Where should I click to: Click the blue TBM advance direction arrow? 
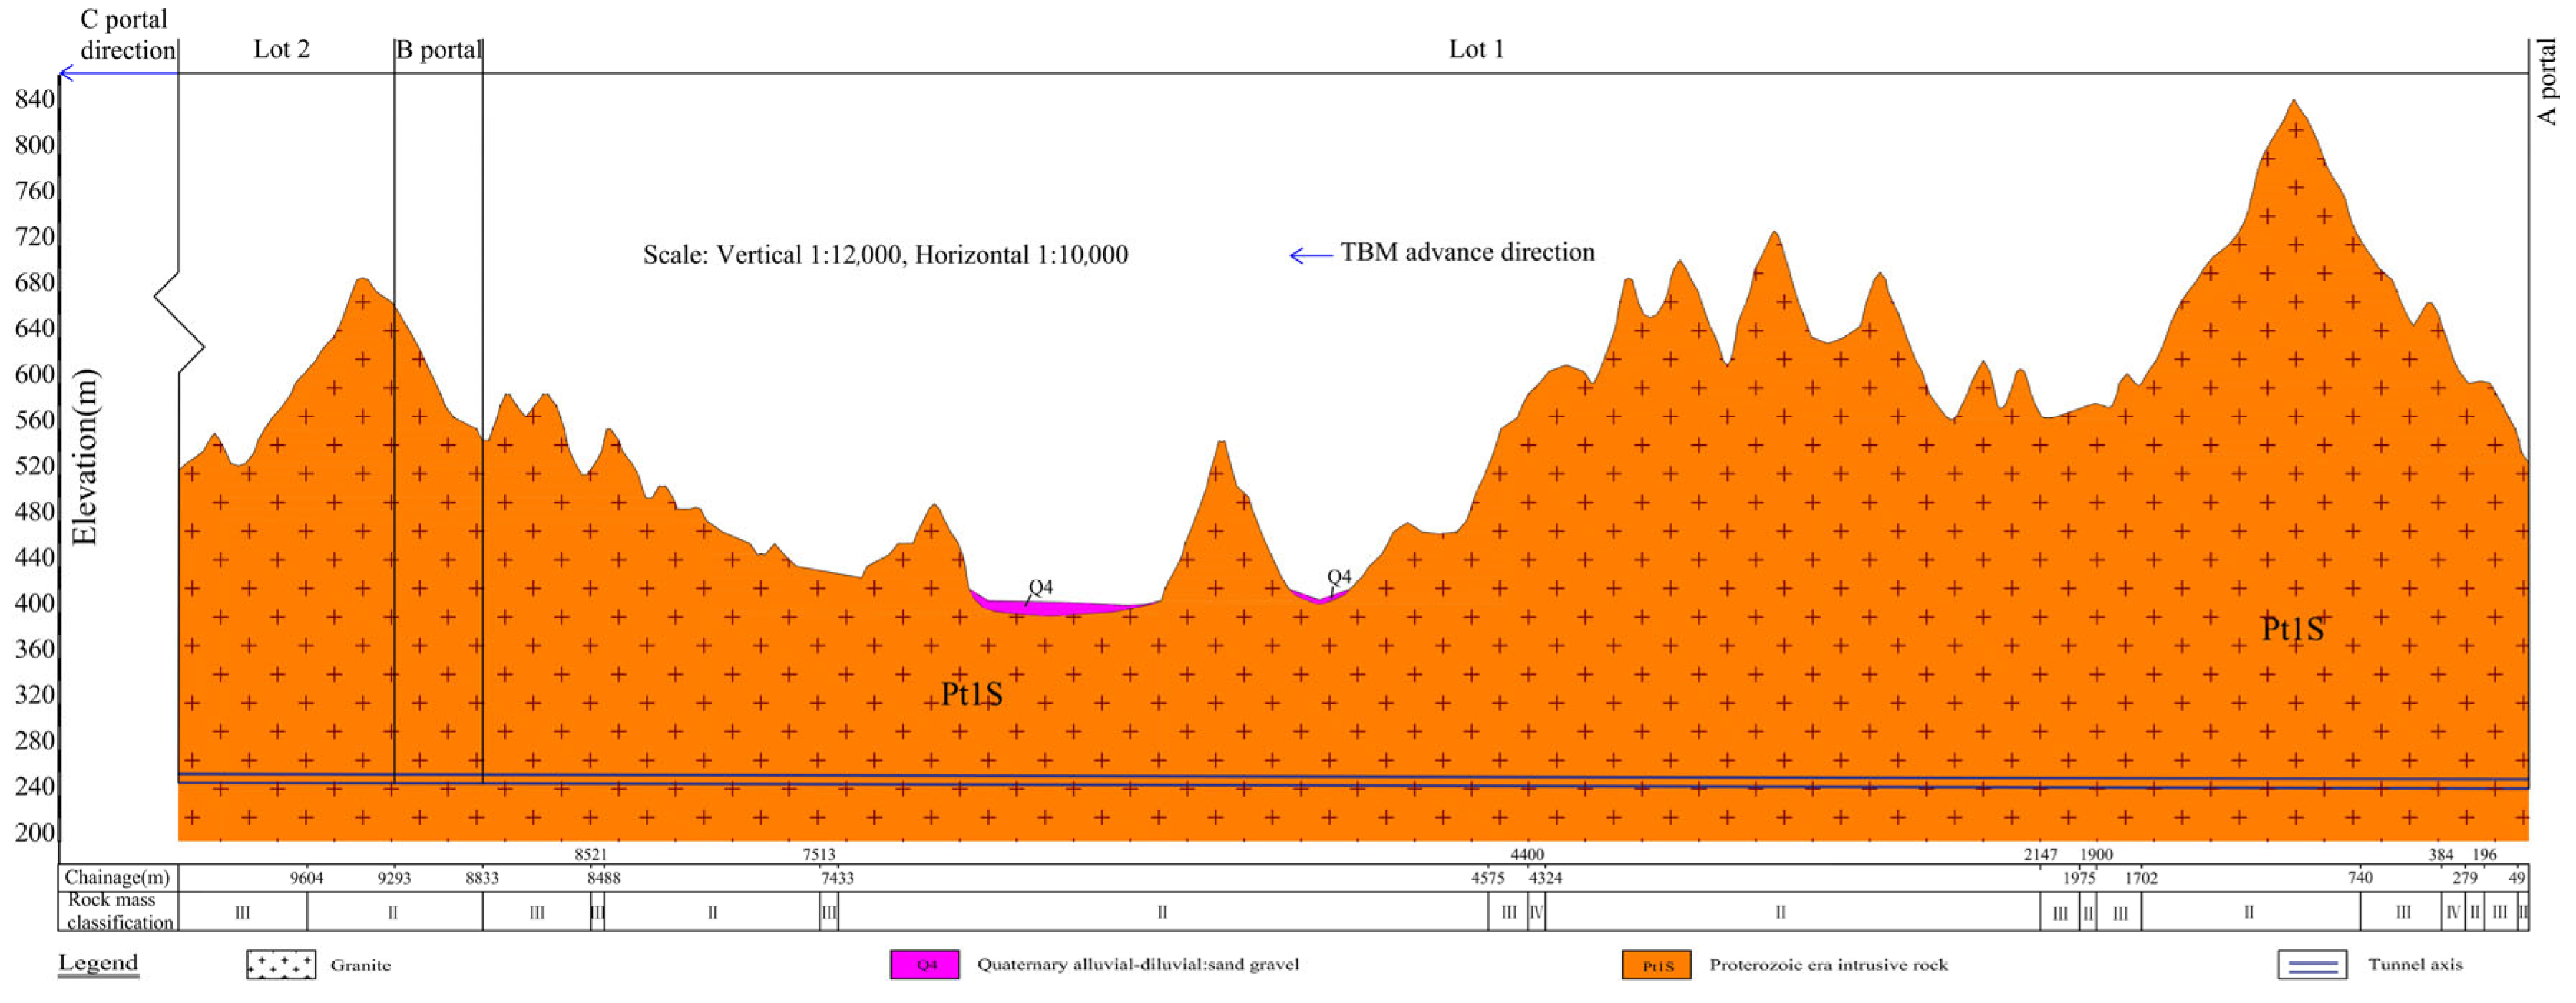pyautogui.click(x=1310, y=256)
